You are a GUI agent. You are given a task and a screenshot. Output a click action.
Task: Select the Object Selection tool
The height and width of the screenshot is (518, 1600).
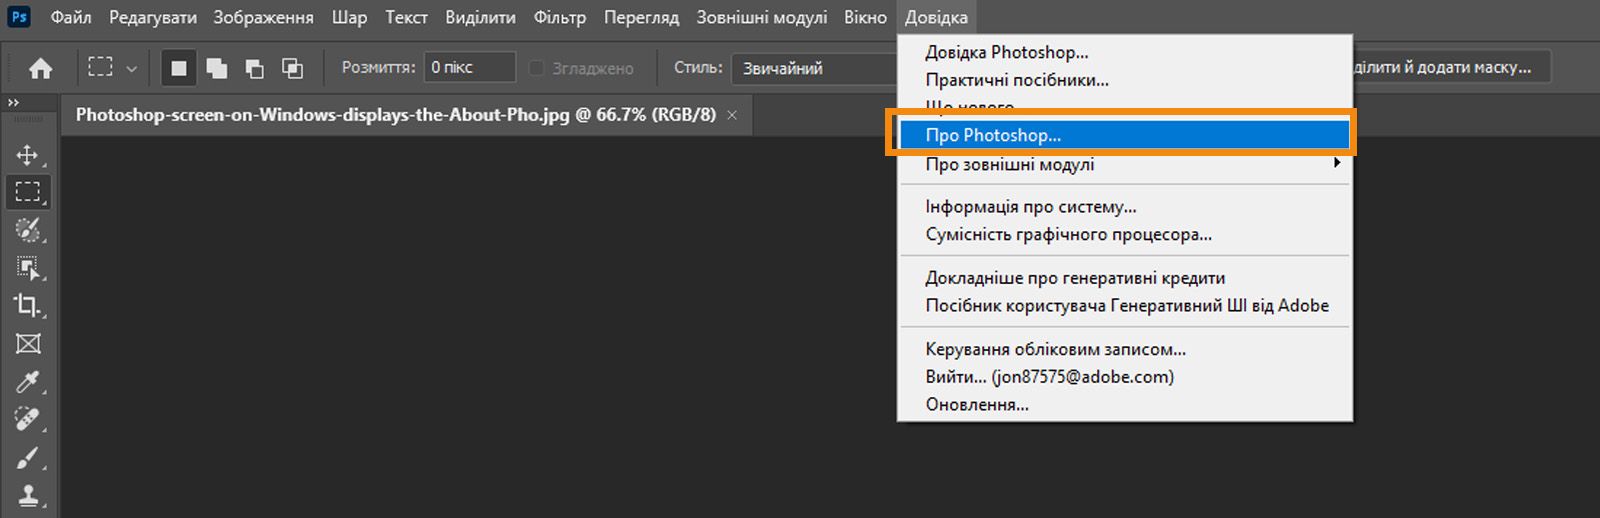click(28, 268)
